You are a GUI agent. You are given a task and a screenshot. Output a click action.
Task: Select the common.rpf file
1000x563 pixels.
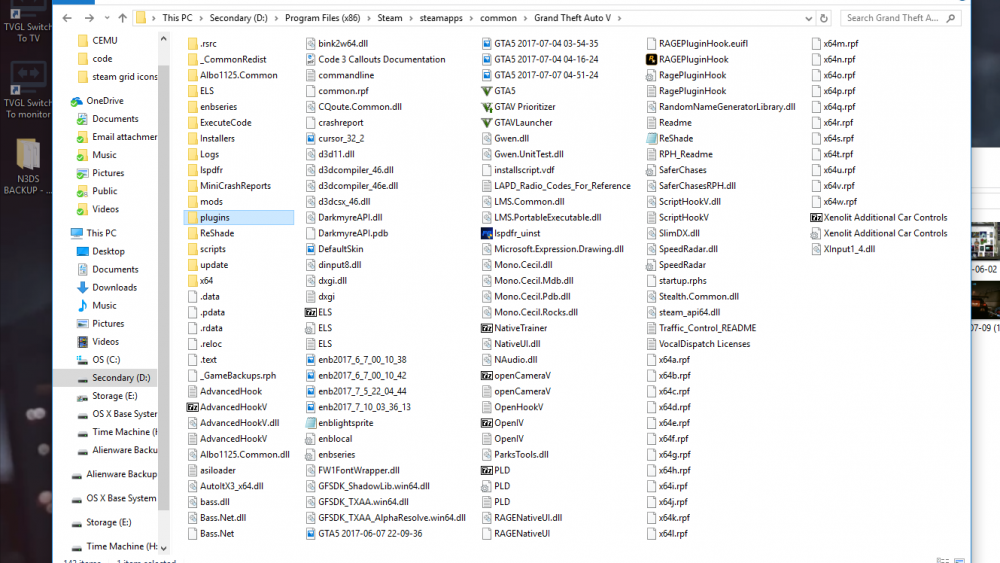pyautogui.click(x=337, y=91)
